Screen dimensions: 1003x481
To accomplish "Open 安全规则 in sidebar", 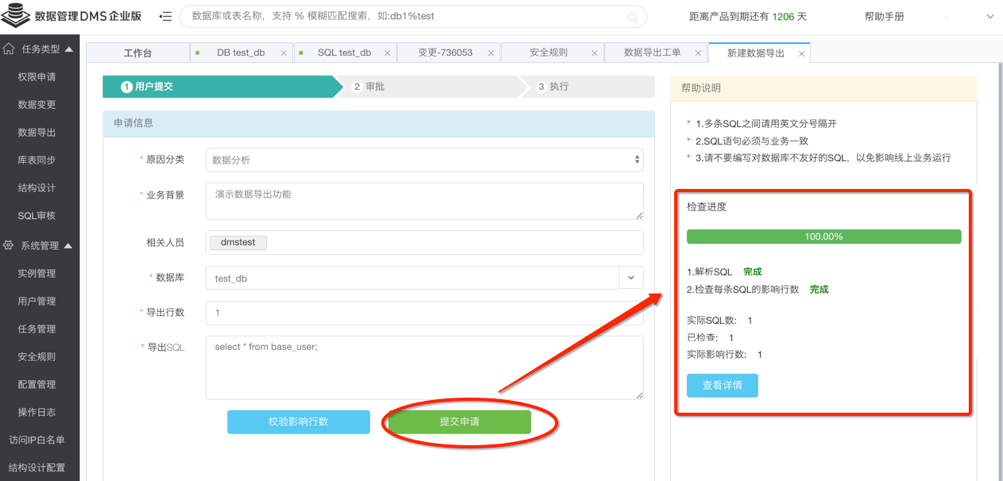I will [x=36, y=357].
